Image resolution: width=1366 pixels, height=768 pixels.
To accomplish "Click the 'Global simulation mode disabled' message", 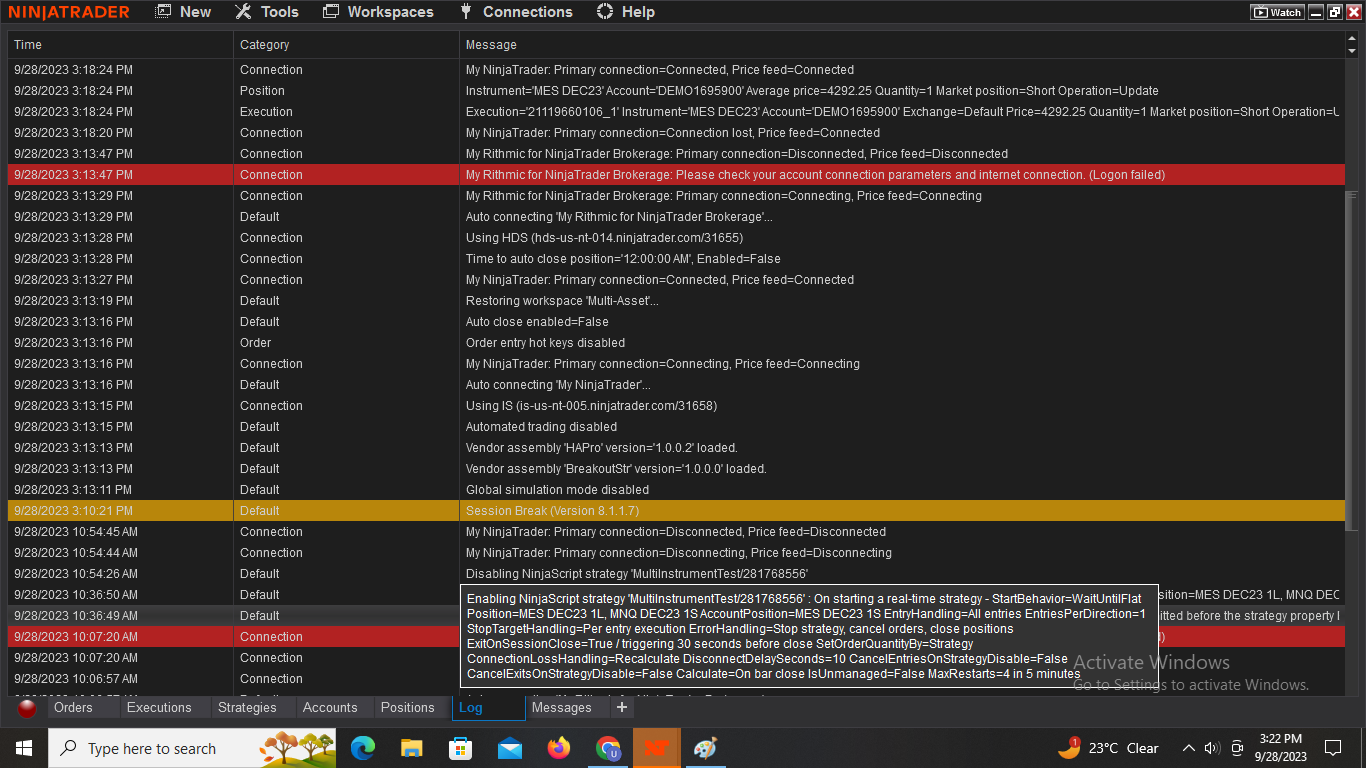I will [x=557, y=490].
